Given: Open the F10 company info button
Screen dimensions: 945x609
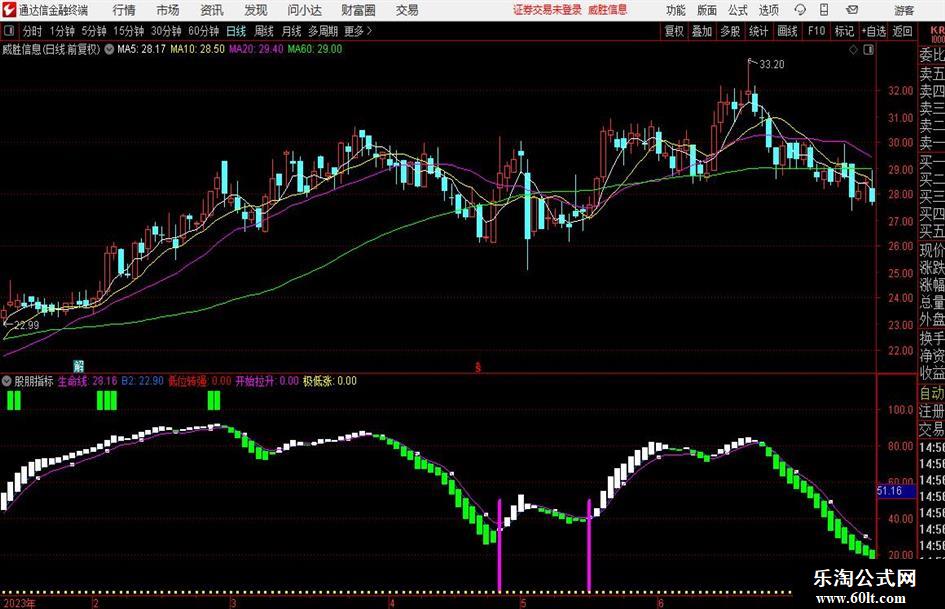Looking at the screenshot, I should pyautogui.click(x=817, y=31).
